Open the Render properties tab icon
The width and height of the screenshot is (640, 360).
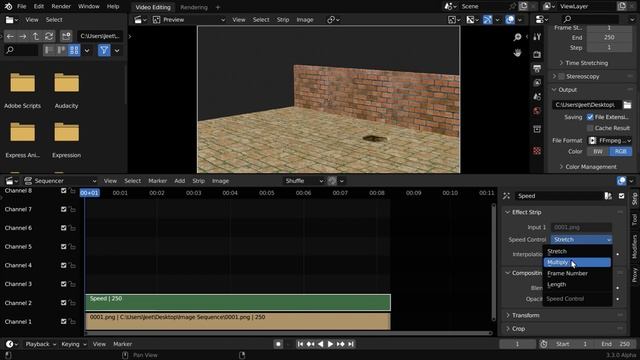(x=537, y=54)
